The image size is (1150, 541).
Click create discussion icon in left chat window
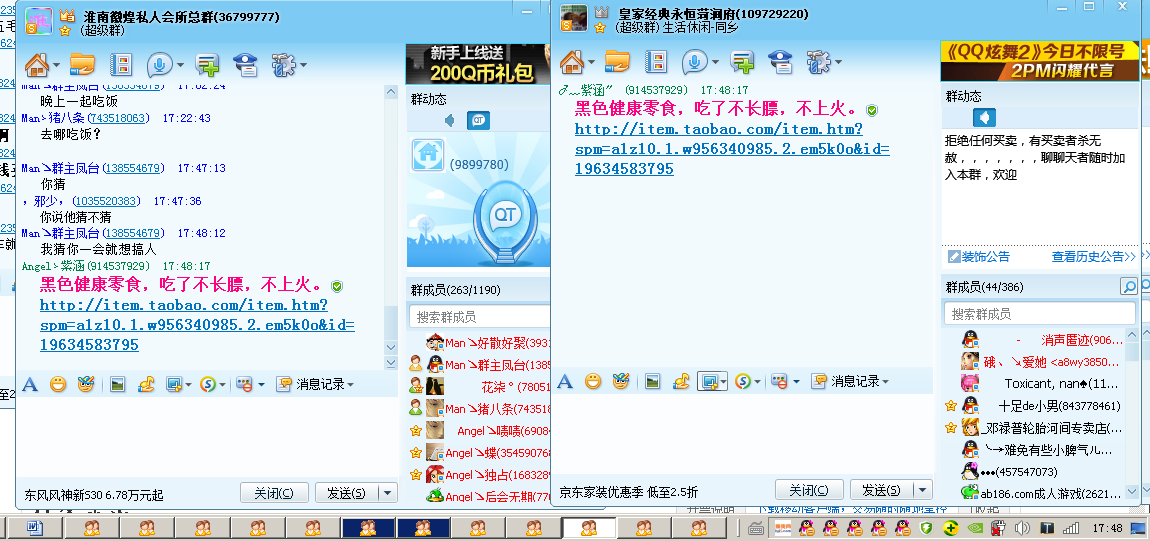click(208, 65)
